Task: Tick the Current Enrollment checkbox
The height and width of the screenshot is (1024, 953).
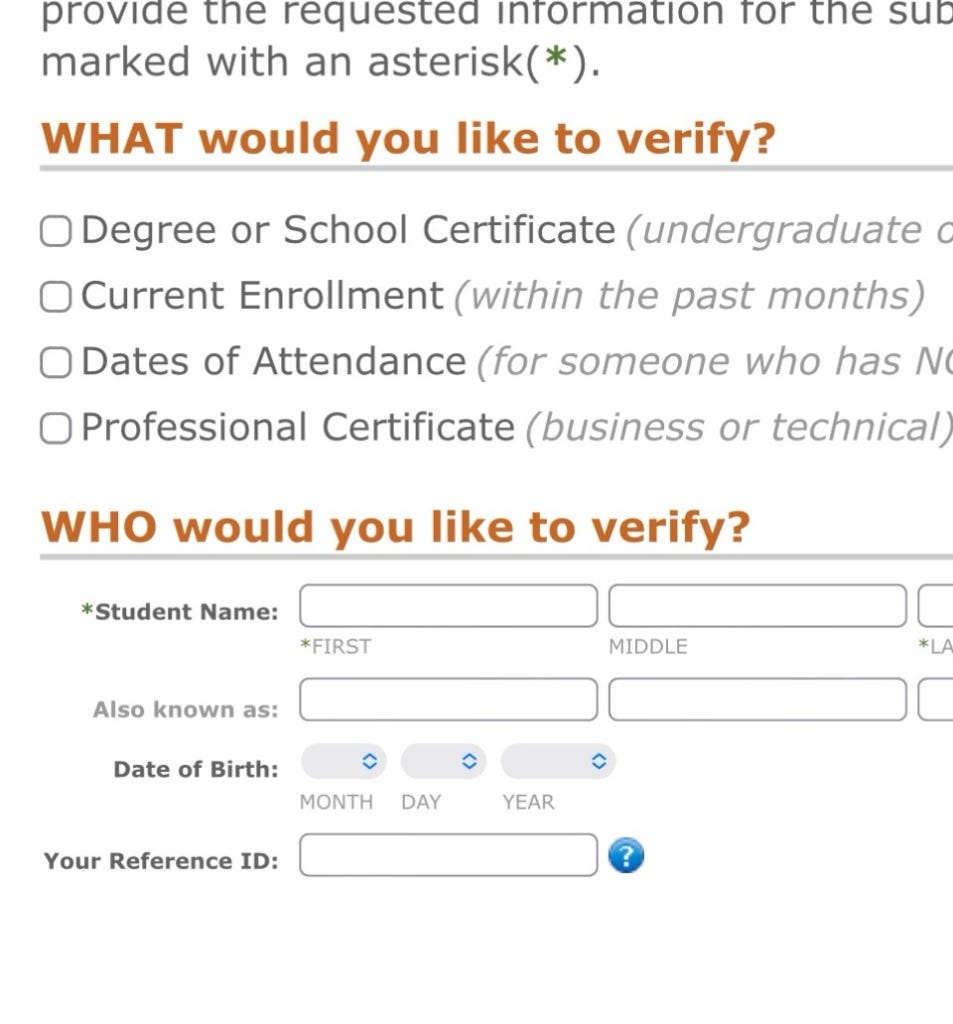Action: pos(56,297)
